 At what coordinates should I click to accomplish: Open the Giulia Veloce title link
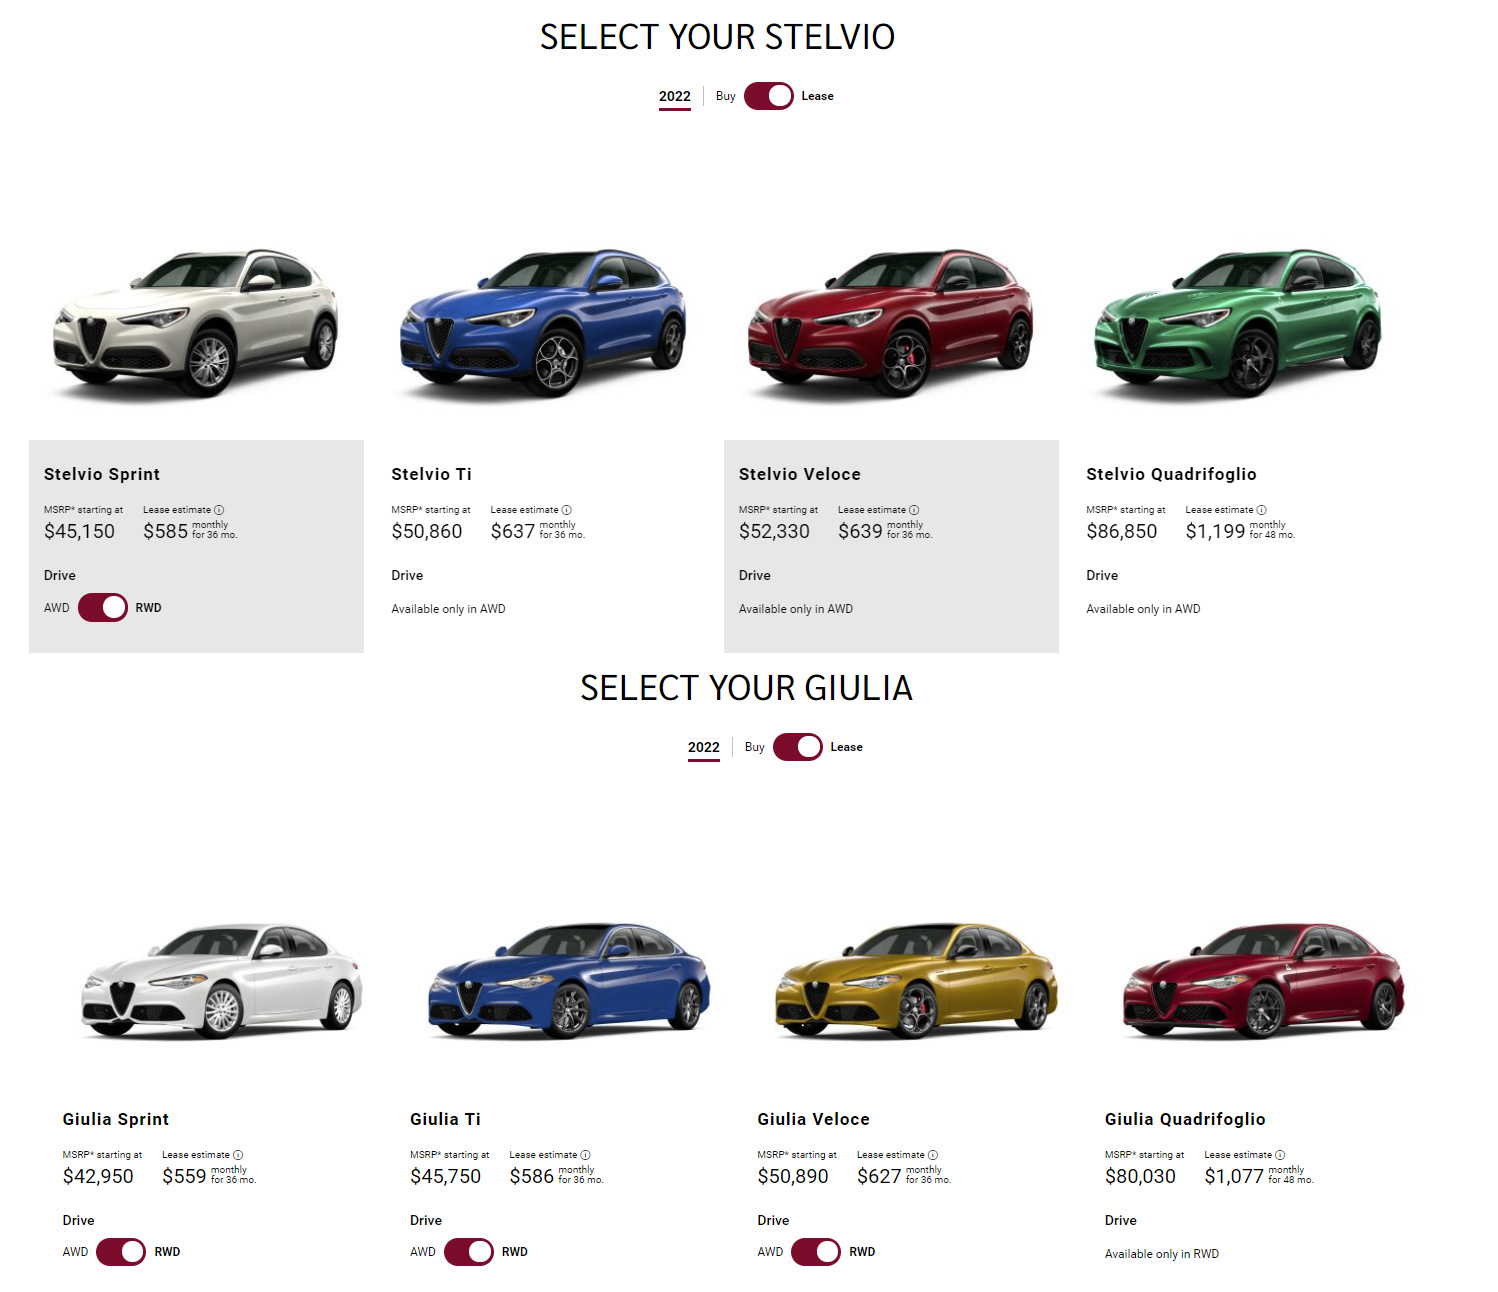point(813,1119)
